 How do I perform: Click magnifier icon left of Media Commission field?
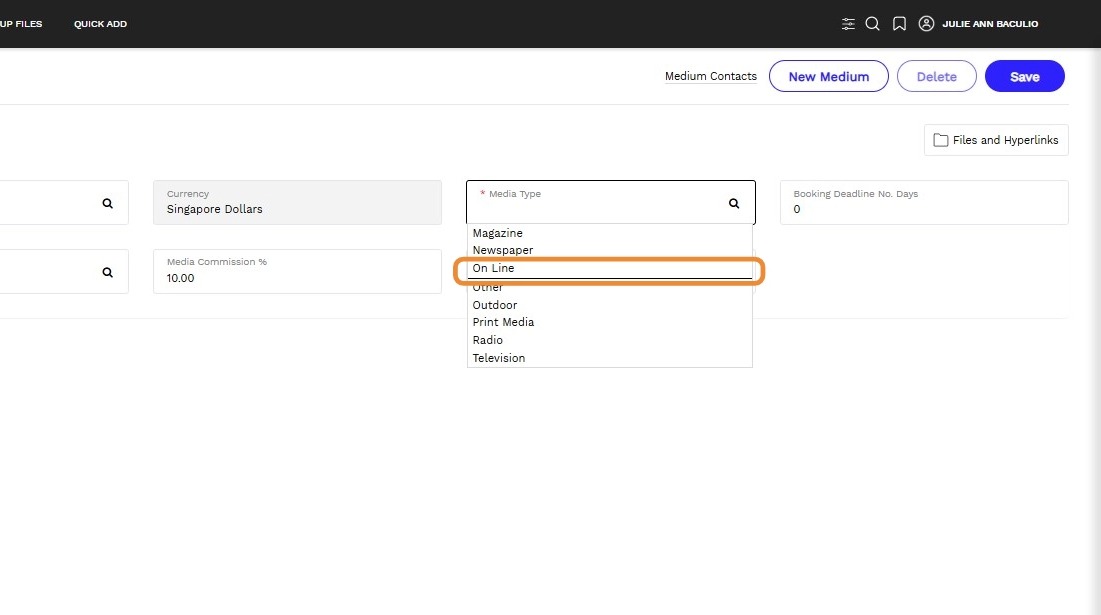108,272
